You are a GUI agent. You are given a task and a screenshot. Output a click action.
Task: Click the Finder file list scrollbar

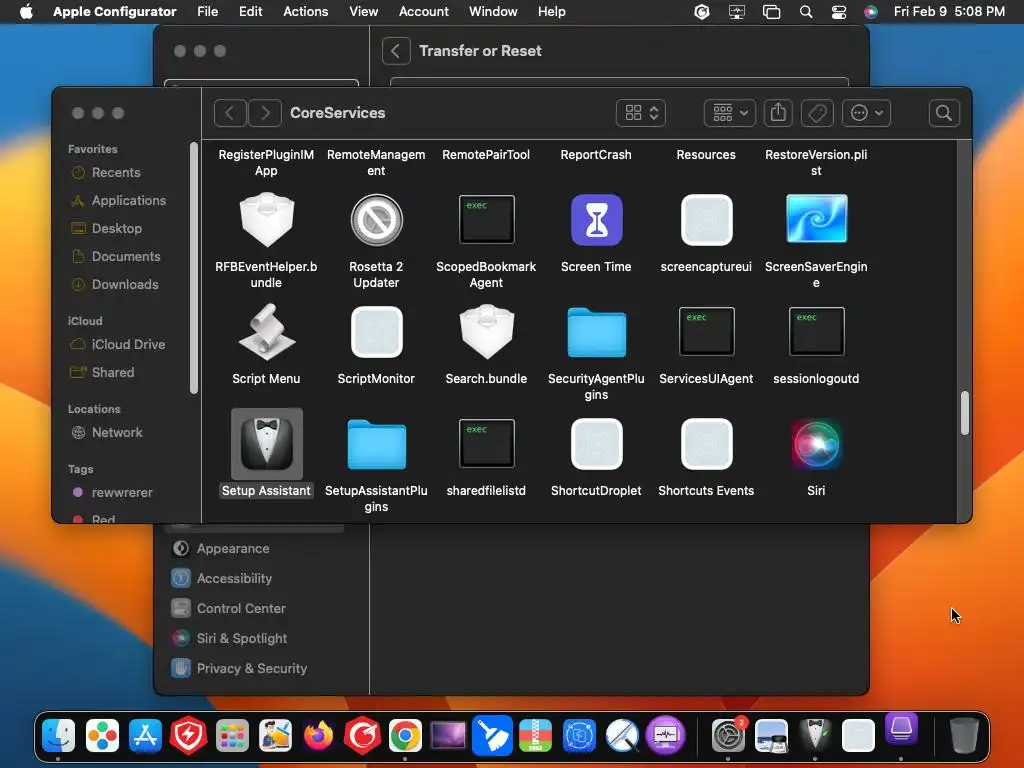[965, 413]
